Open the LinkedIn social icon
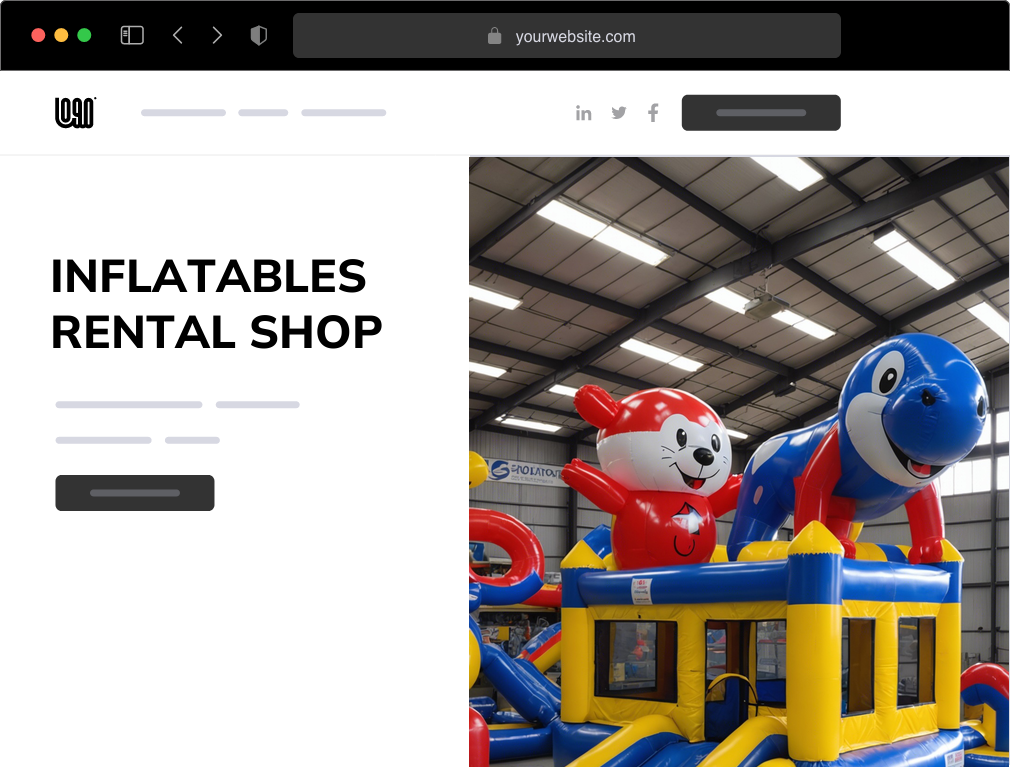 click(584, 113)
